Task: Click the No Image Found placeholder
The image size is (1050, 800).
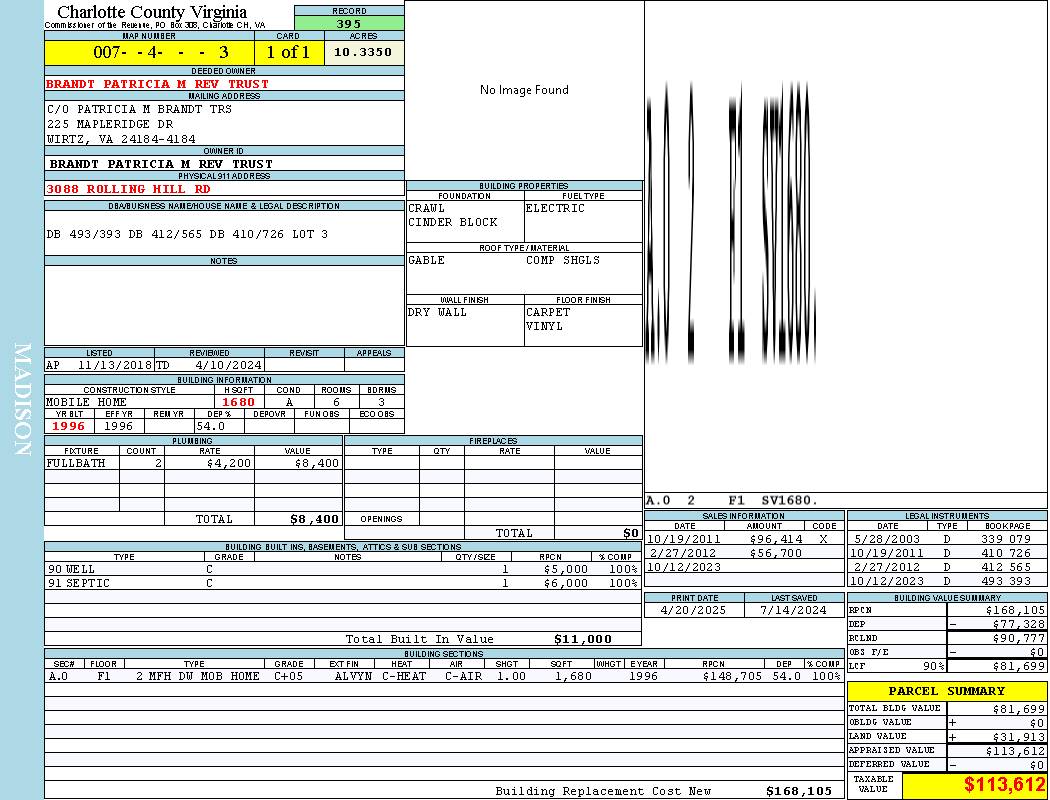Action: click(x=524, y=90)
